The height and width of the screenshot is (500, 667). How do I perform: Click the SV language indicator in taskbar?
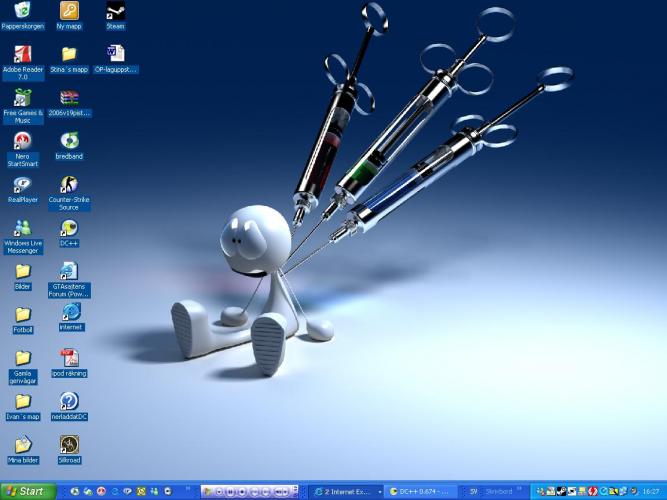point(474,491)
